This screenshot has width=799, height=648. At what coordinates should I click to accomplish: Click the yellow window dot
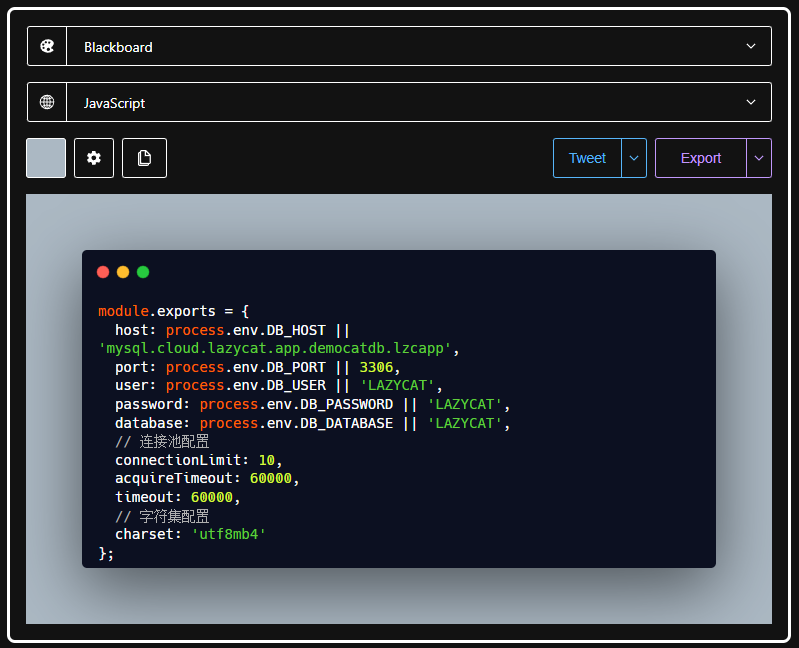tap(123, 272)
